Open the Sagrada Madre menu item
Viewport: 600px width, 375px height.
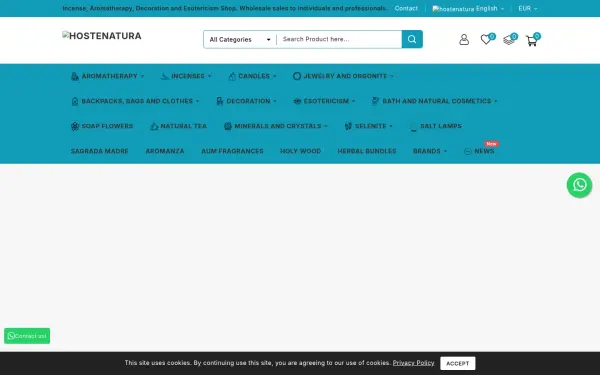pyautogui.click(x=99, y=151)
